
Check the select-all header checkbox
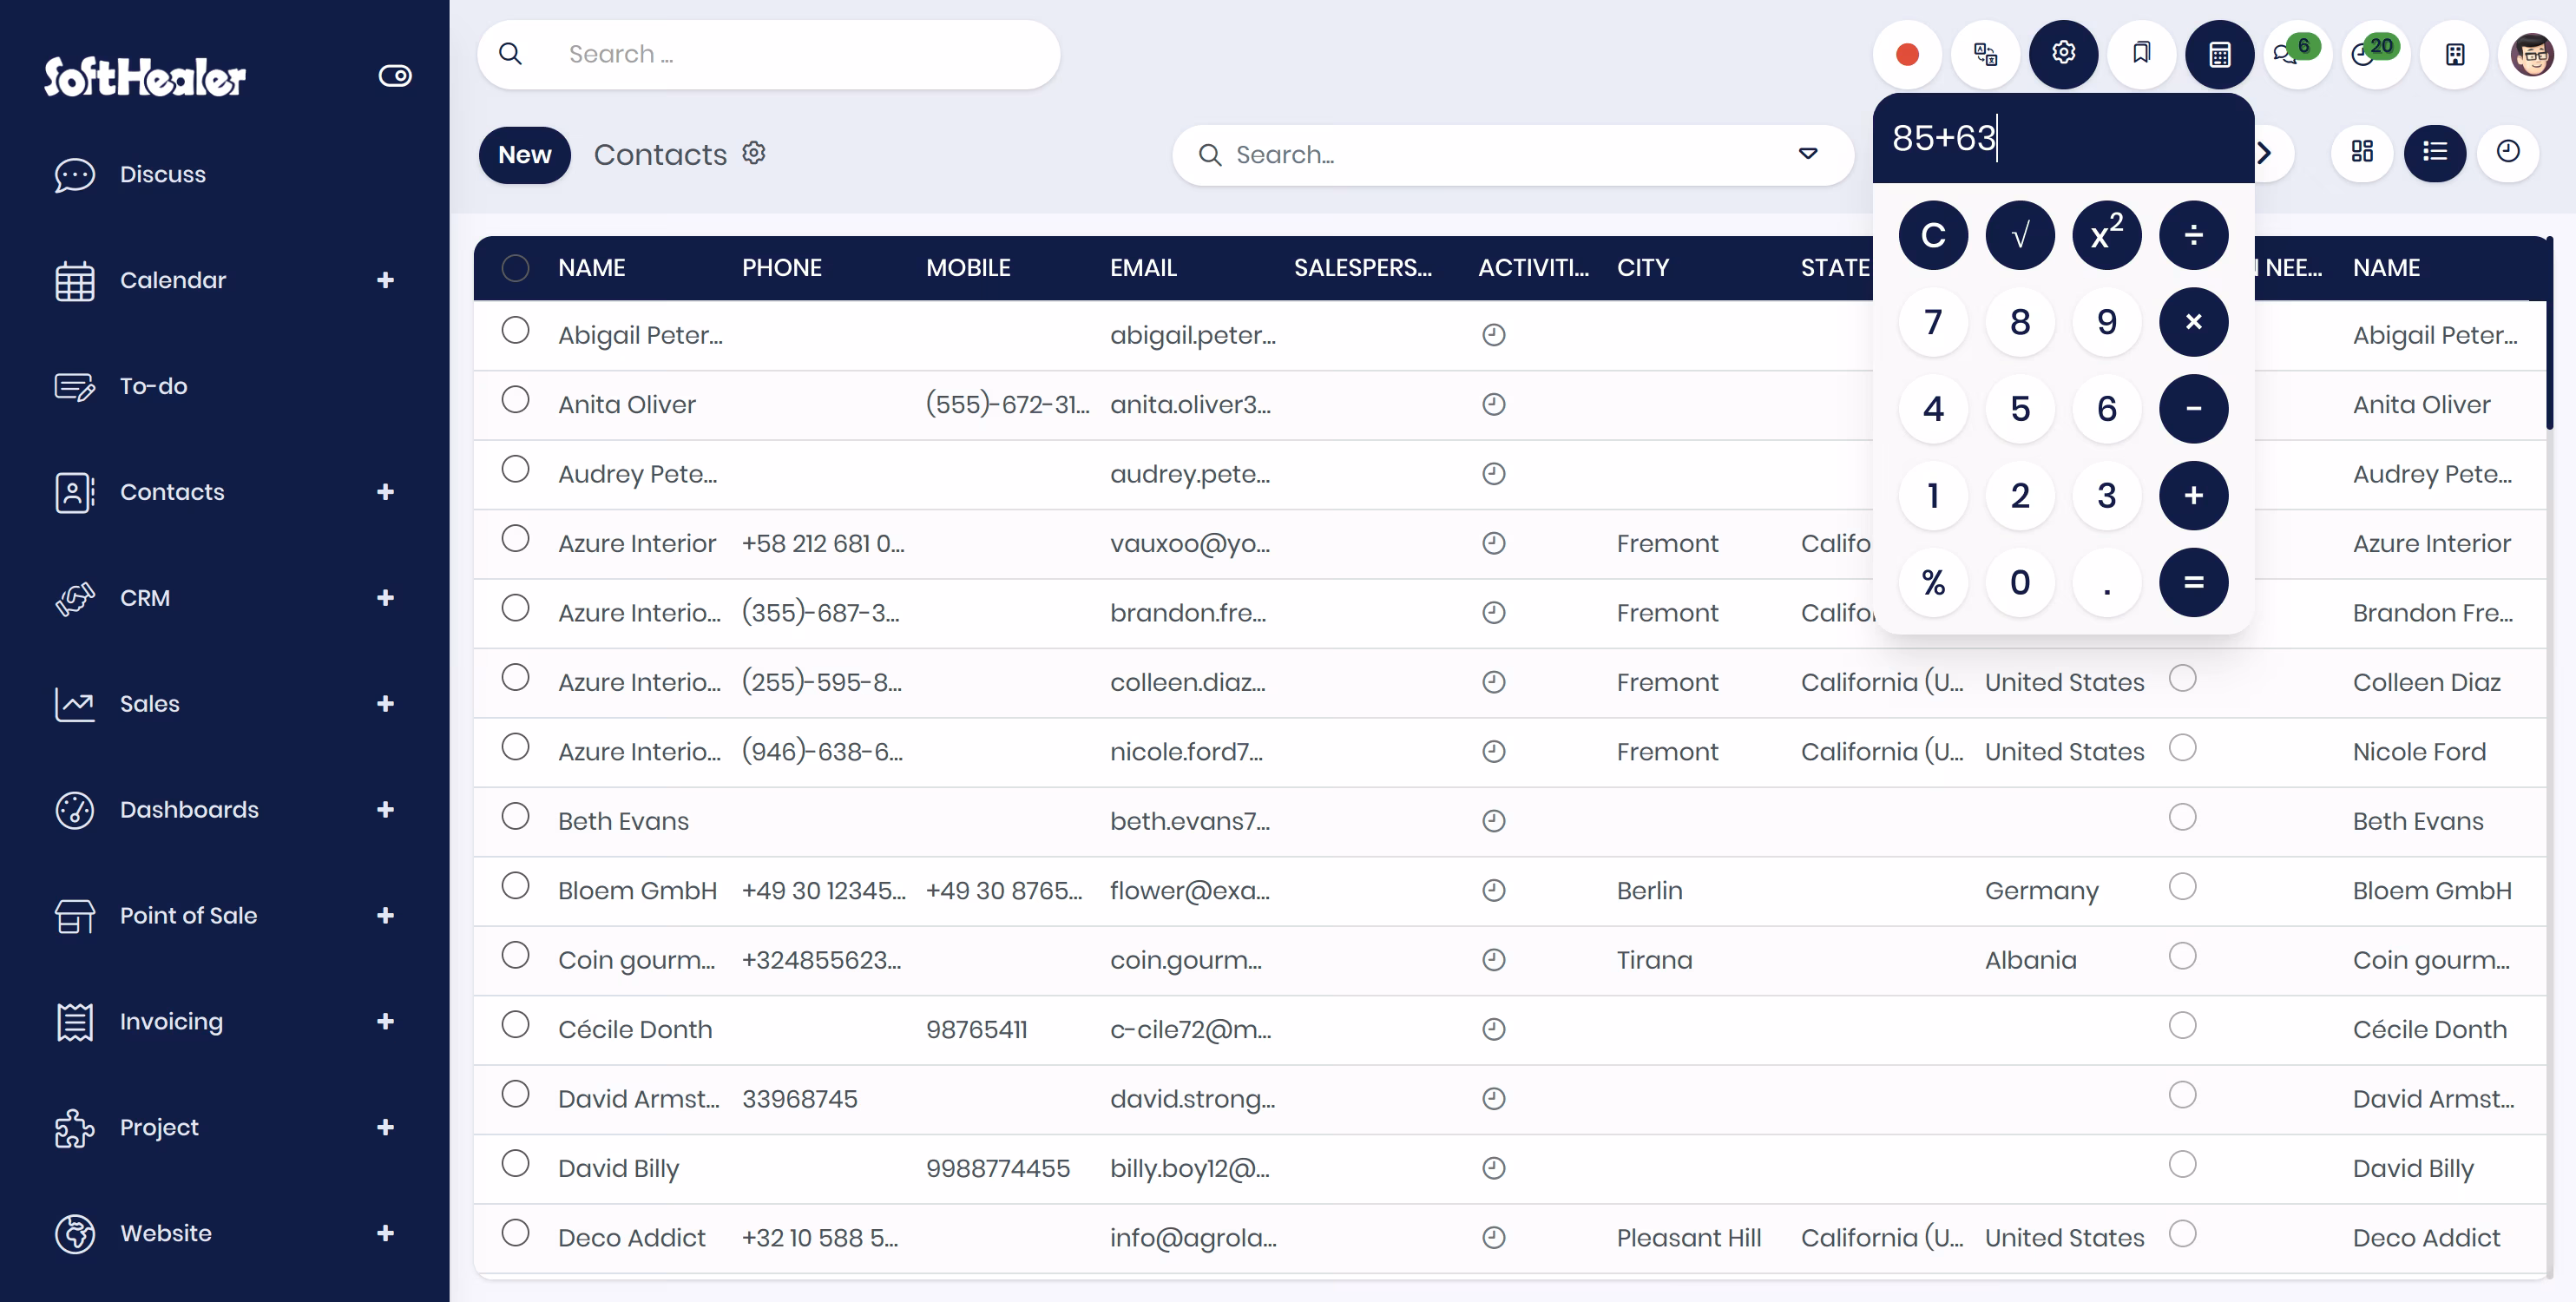coord(515,267)
